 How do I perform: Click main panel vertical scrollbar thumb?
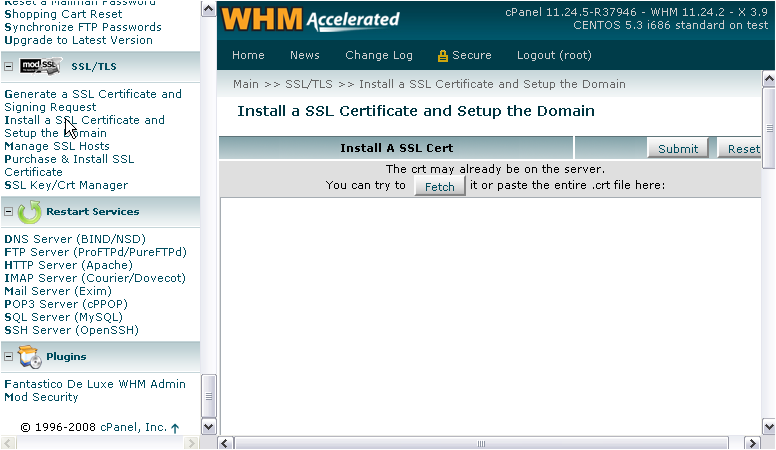click(x=769, y=128)
